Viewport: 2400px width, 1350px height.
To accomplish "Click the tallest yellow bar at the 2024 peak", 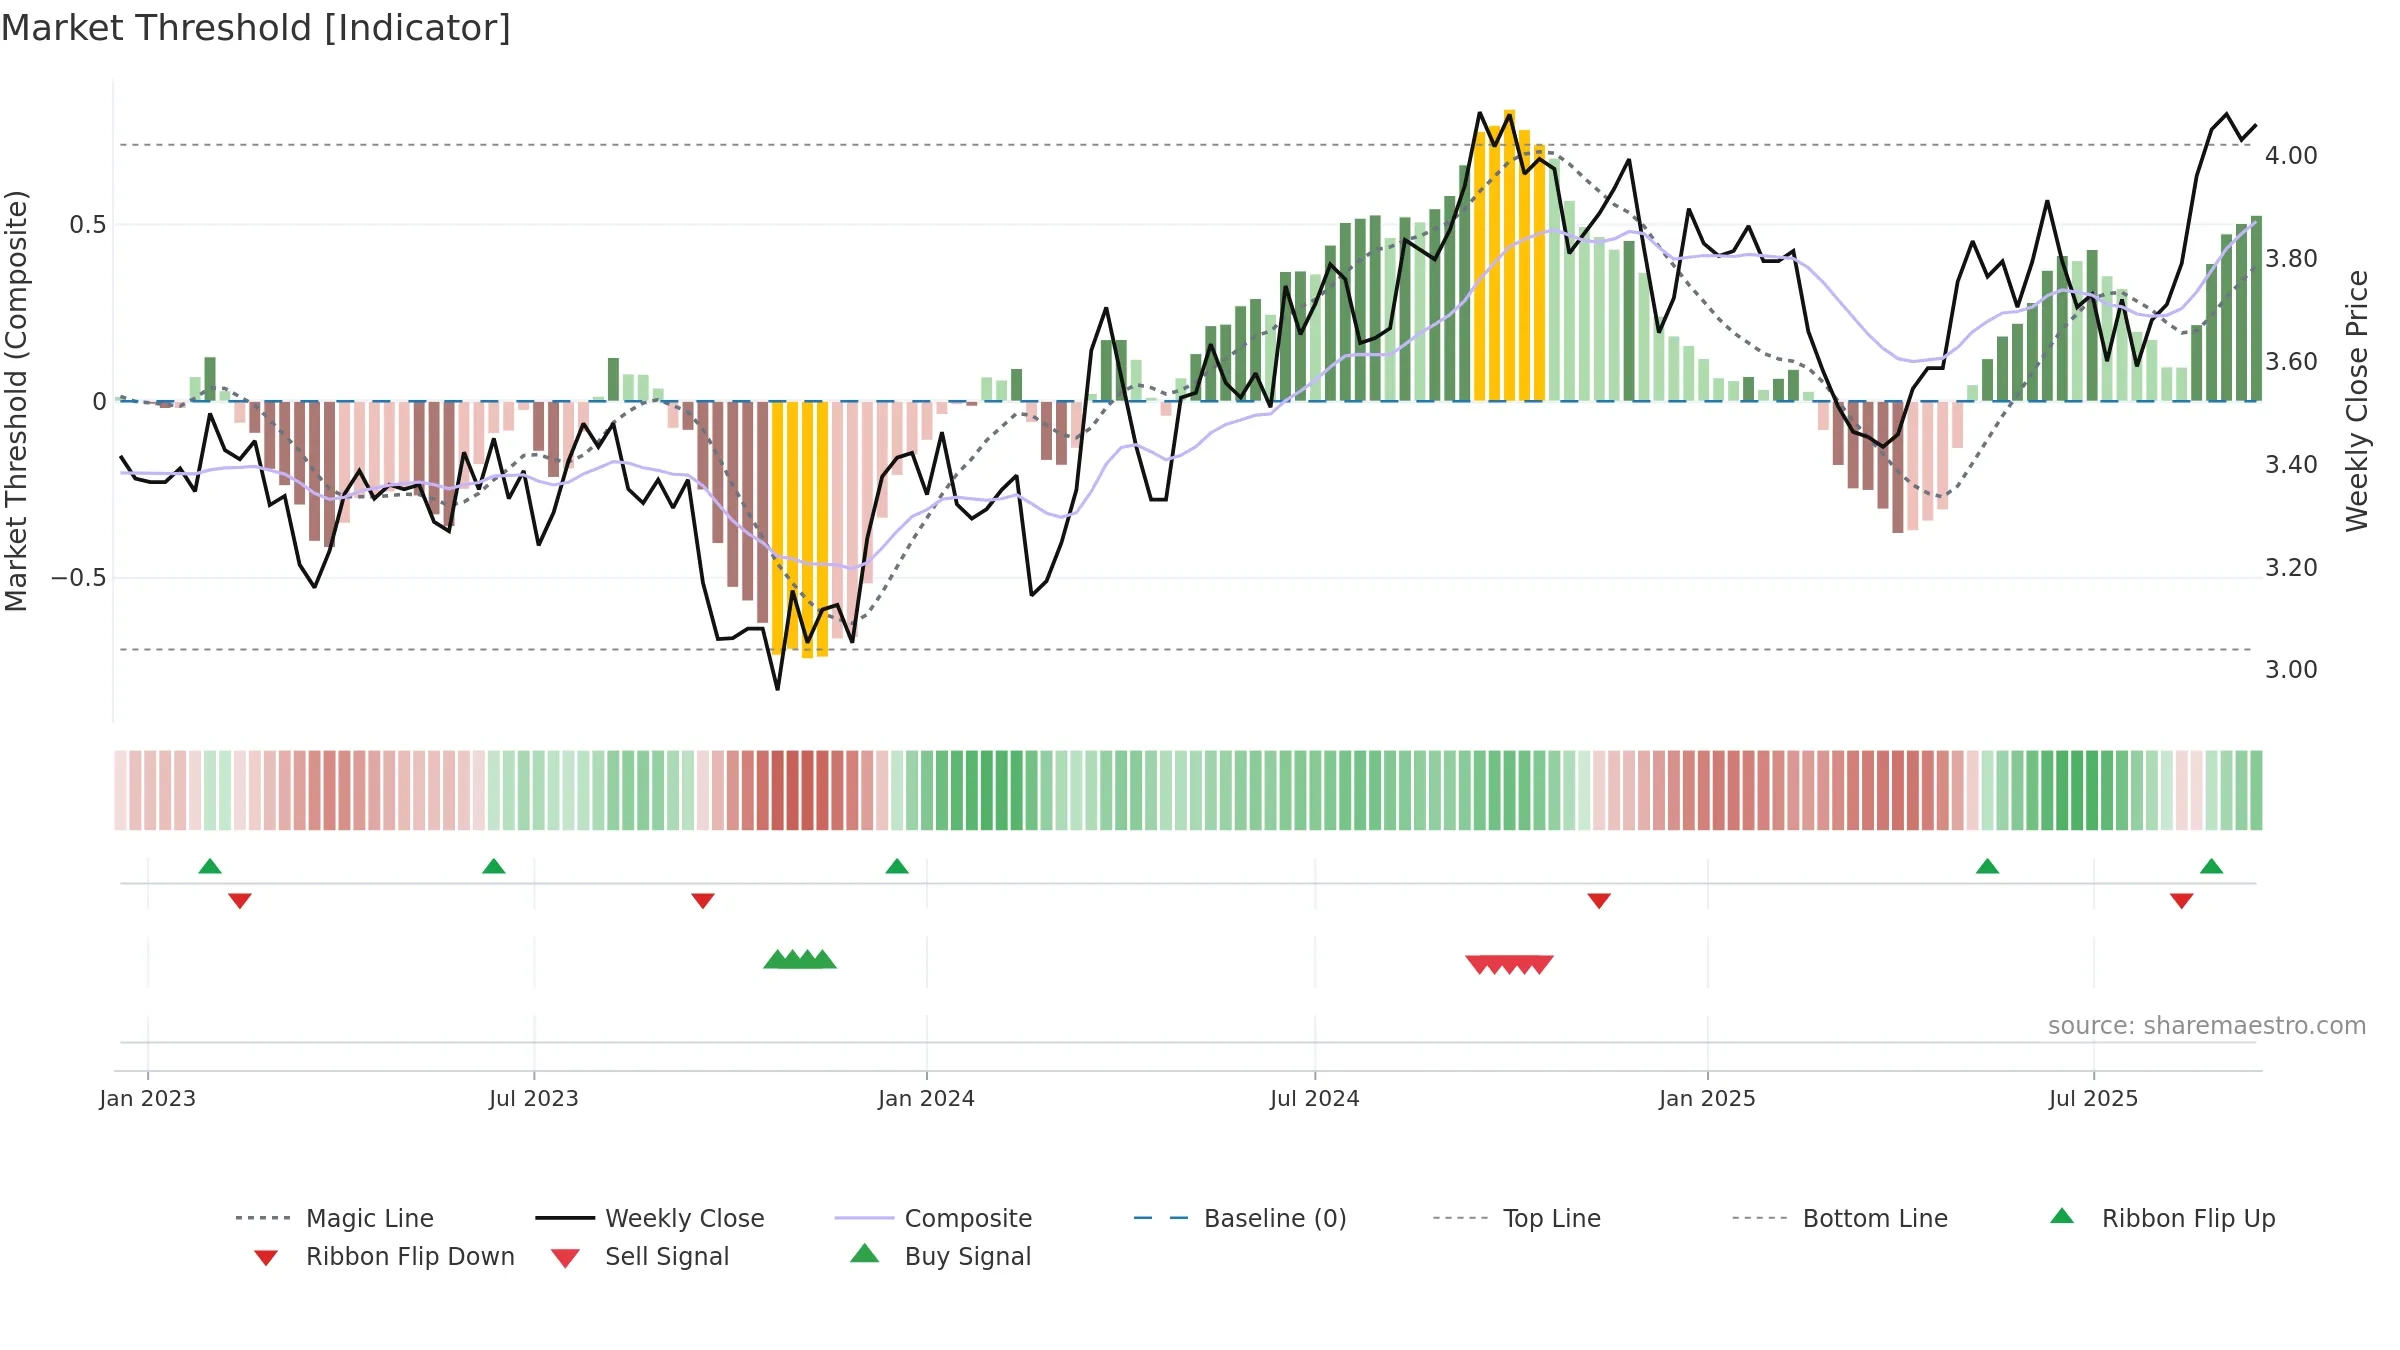I will point(1510,255).
